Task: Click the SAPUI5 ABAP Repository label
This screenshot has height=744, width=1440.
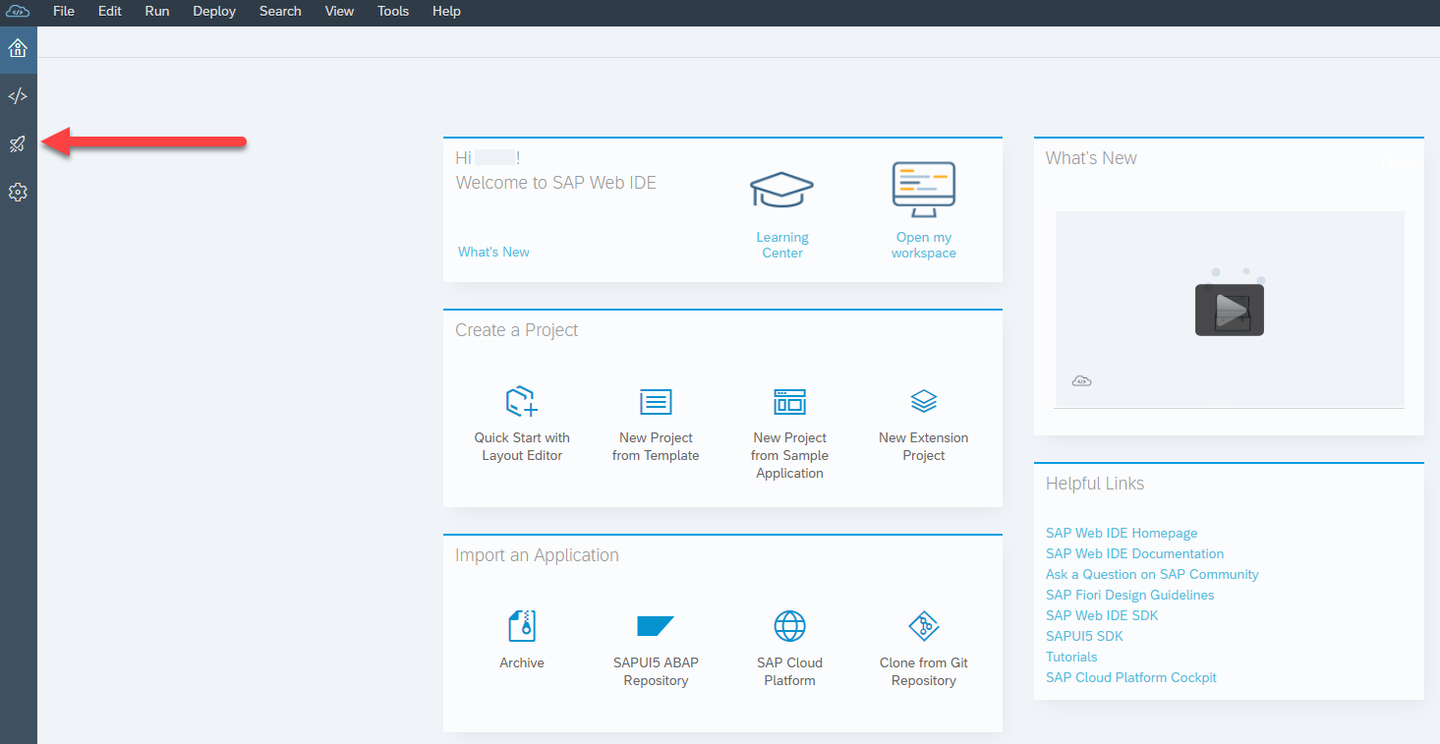Action: [x=656, y=672]
